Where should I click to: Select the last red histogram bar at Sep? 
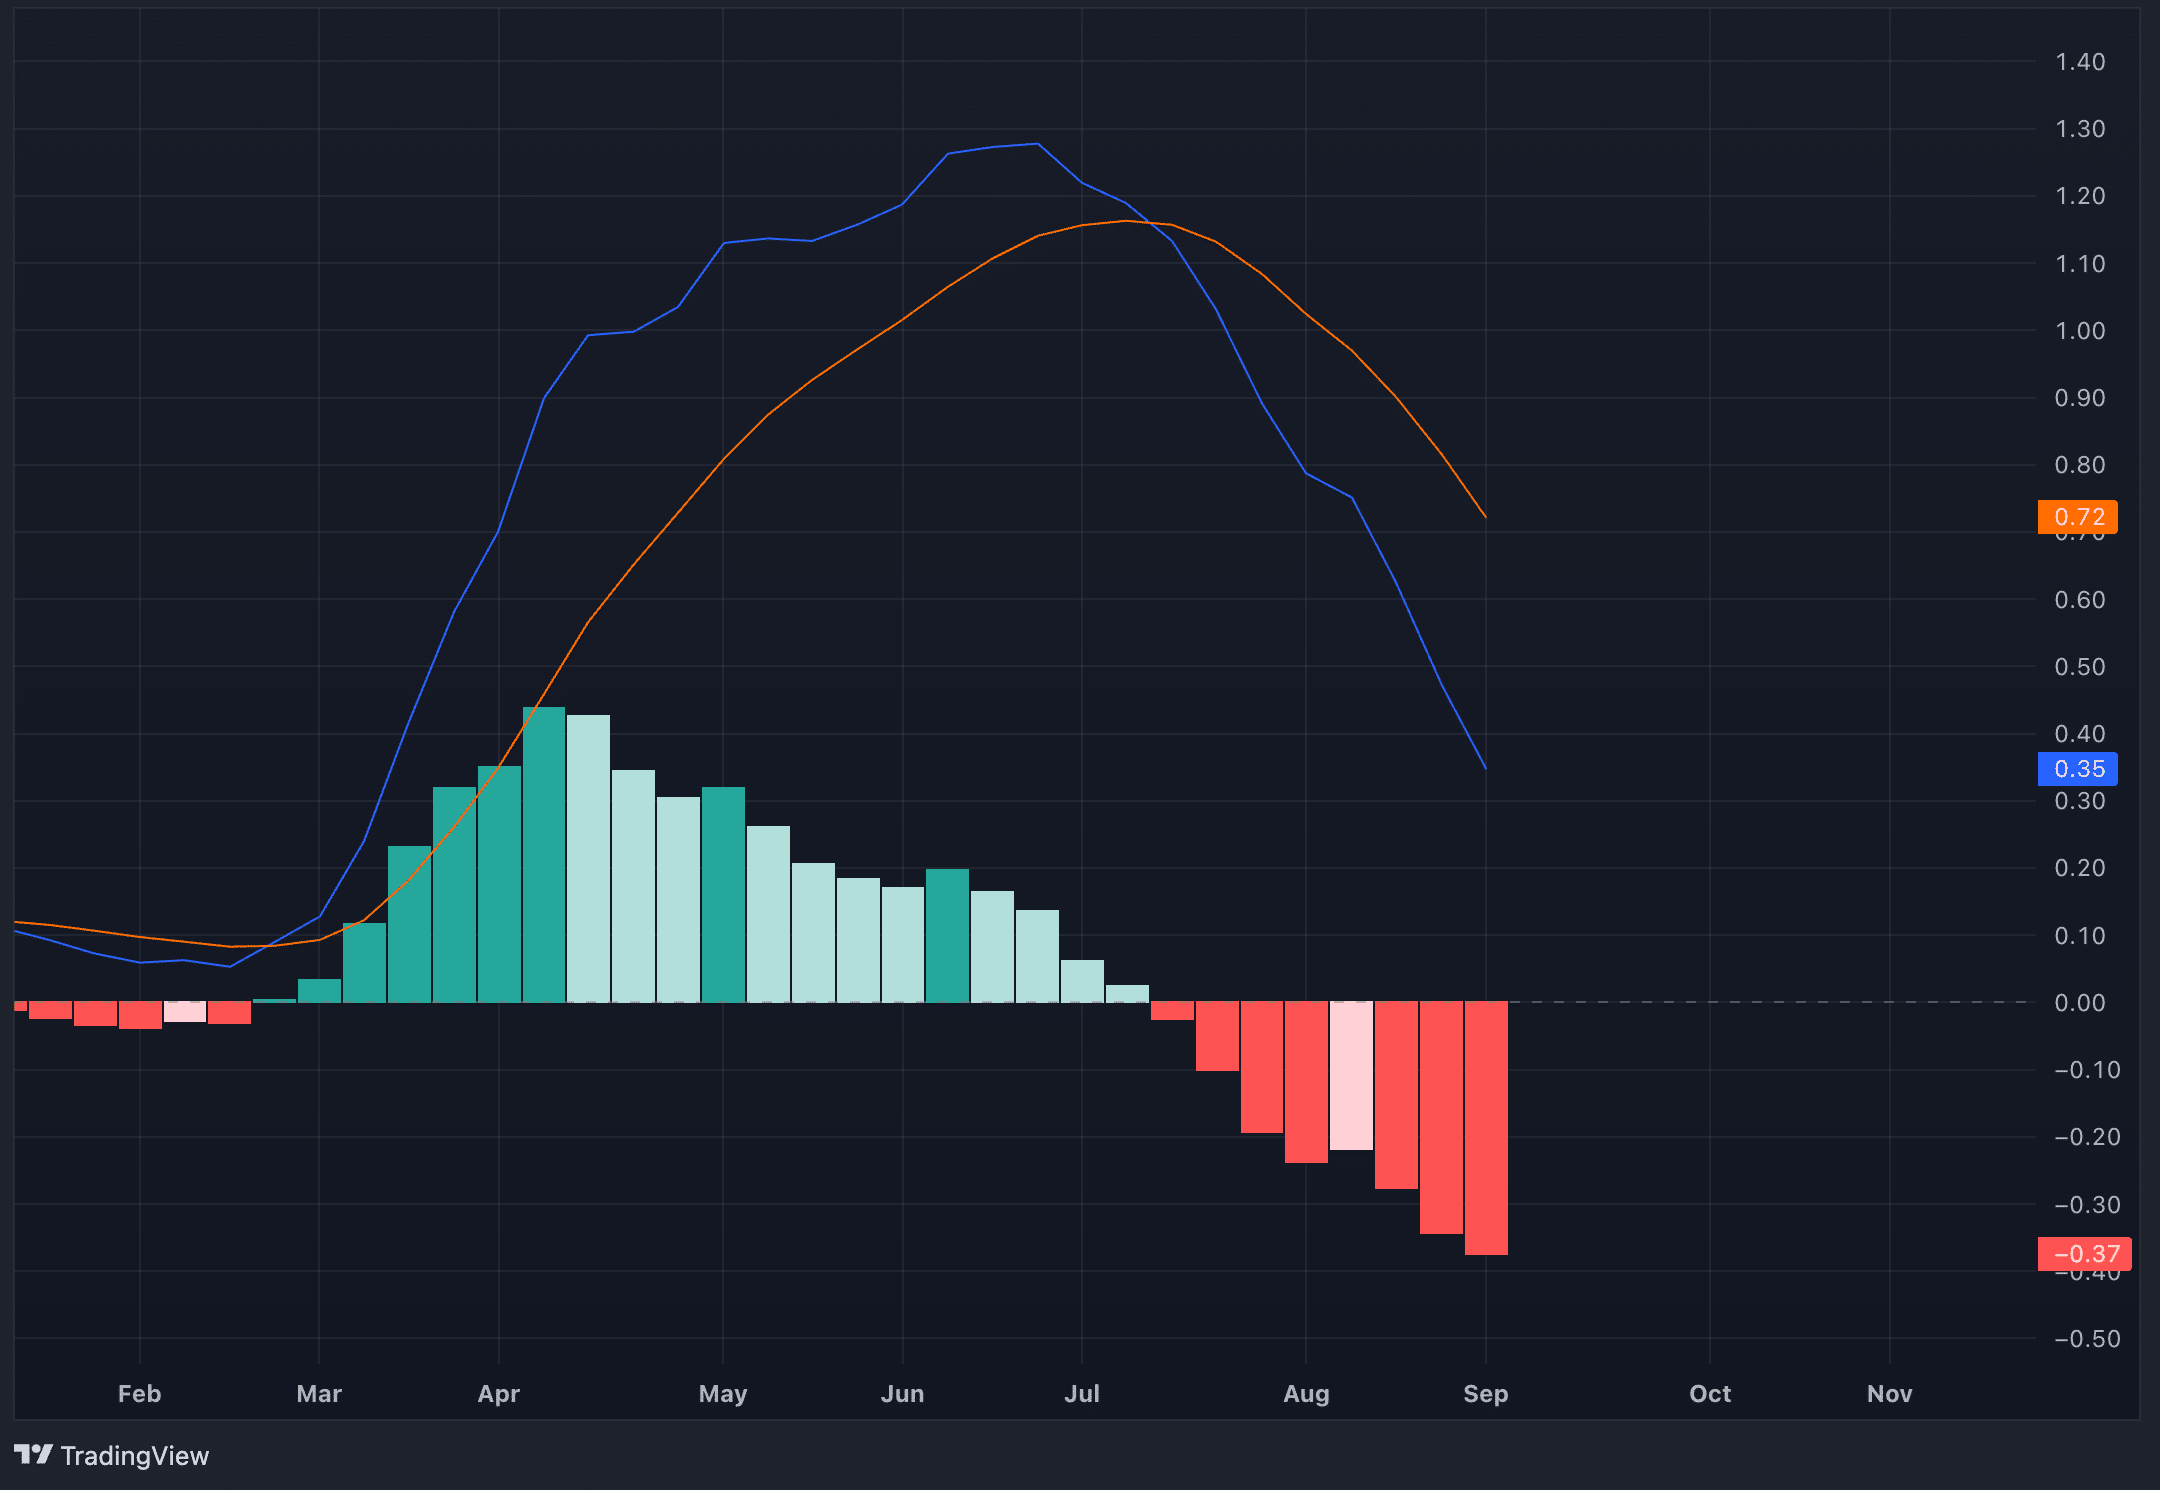coord(1486,1128)
